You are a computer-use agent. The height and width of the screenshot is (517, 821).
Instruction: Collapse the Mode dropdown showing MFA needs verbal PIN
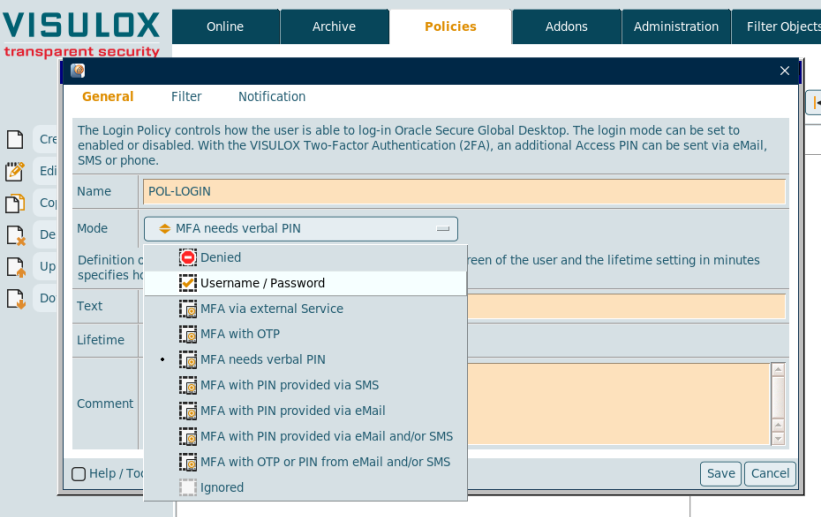pos(301,229)
